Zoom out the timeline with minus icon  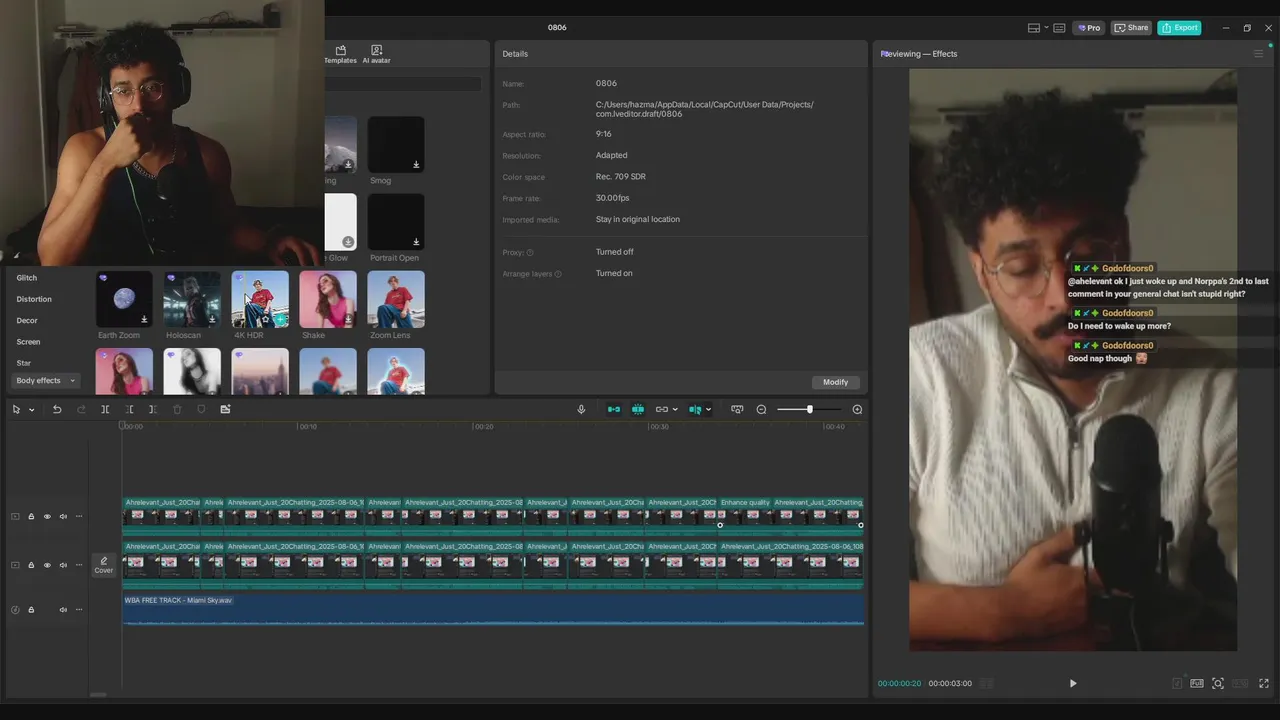pos(761,409)
